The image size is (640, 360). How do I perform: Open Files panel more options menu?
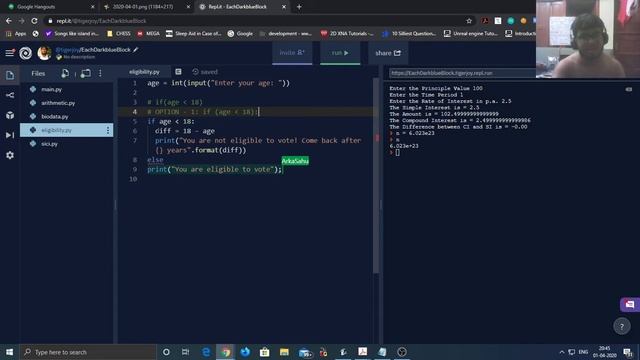pyautogui.click(x=100, y=73)
